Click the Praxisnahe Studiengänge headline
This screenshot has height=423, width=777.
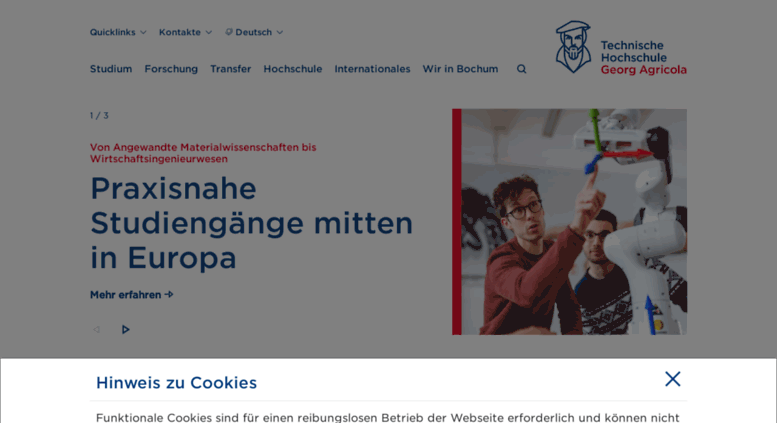251,223
